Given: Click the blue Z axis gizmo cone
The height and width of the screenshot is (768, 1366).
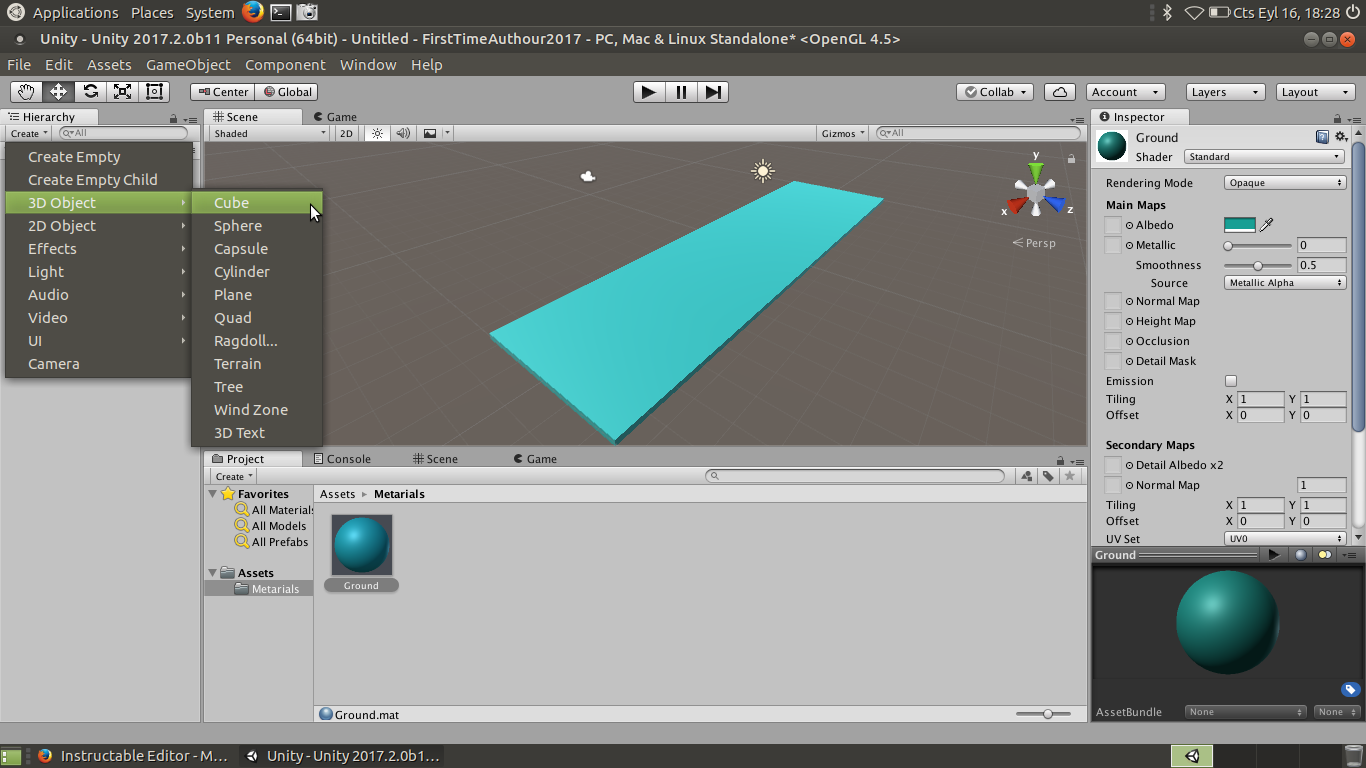Looking at the screenshot, I should pyautogui.click(x=1054, y=204).
